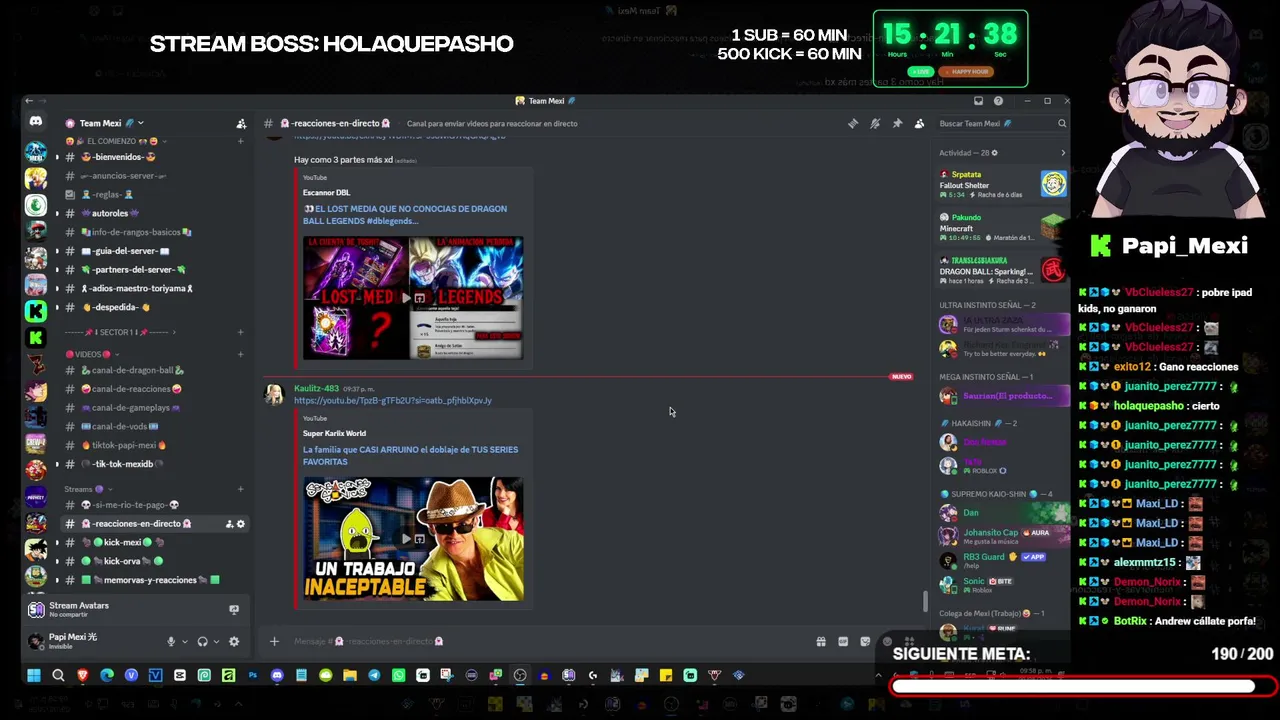
Task: Open the EL LOST MEDIA video title link
Action: point(405,215)
